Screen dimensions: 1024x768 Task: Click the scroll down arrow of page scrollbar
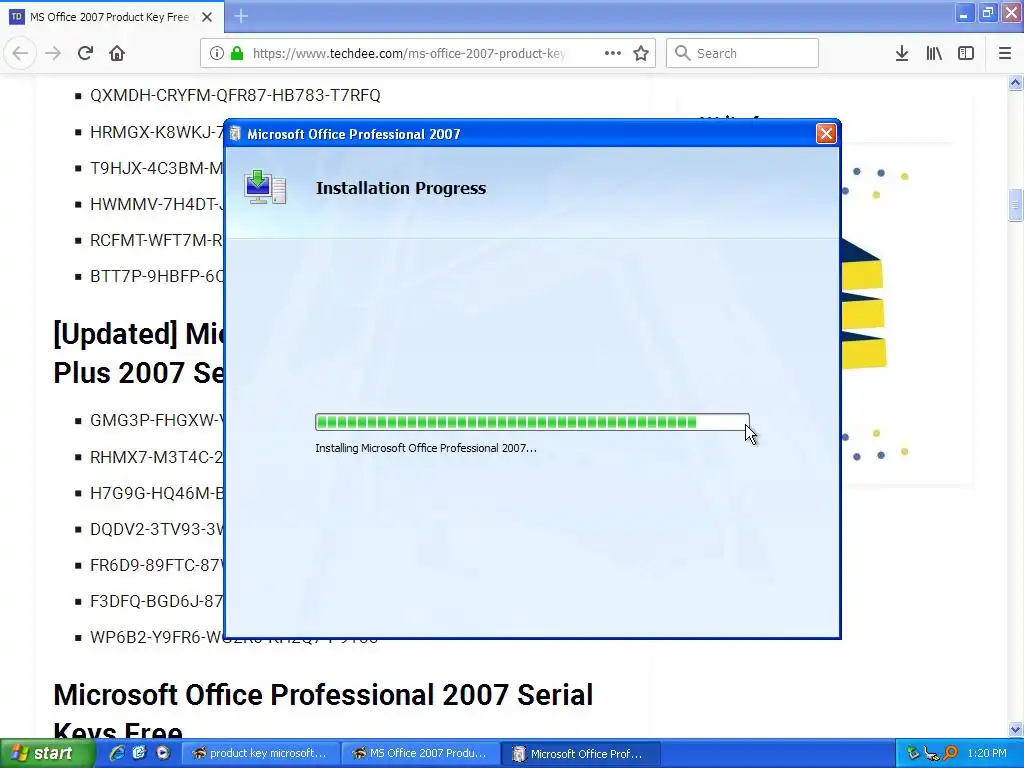(1015, 729)
